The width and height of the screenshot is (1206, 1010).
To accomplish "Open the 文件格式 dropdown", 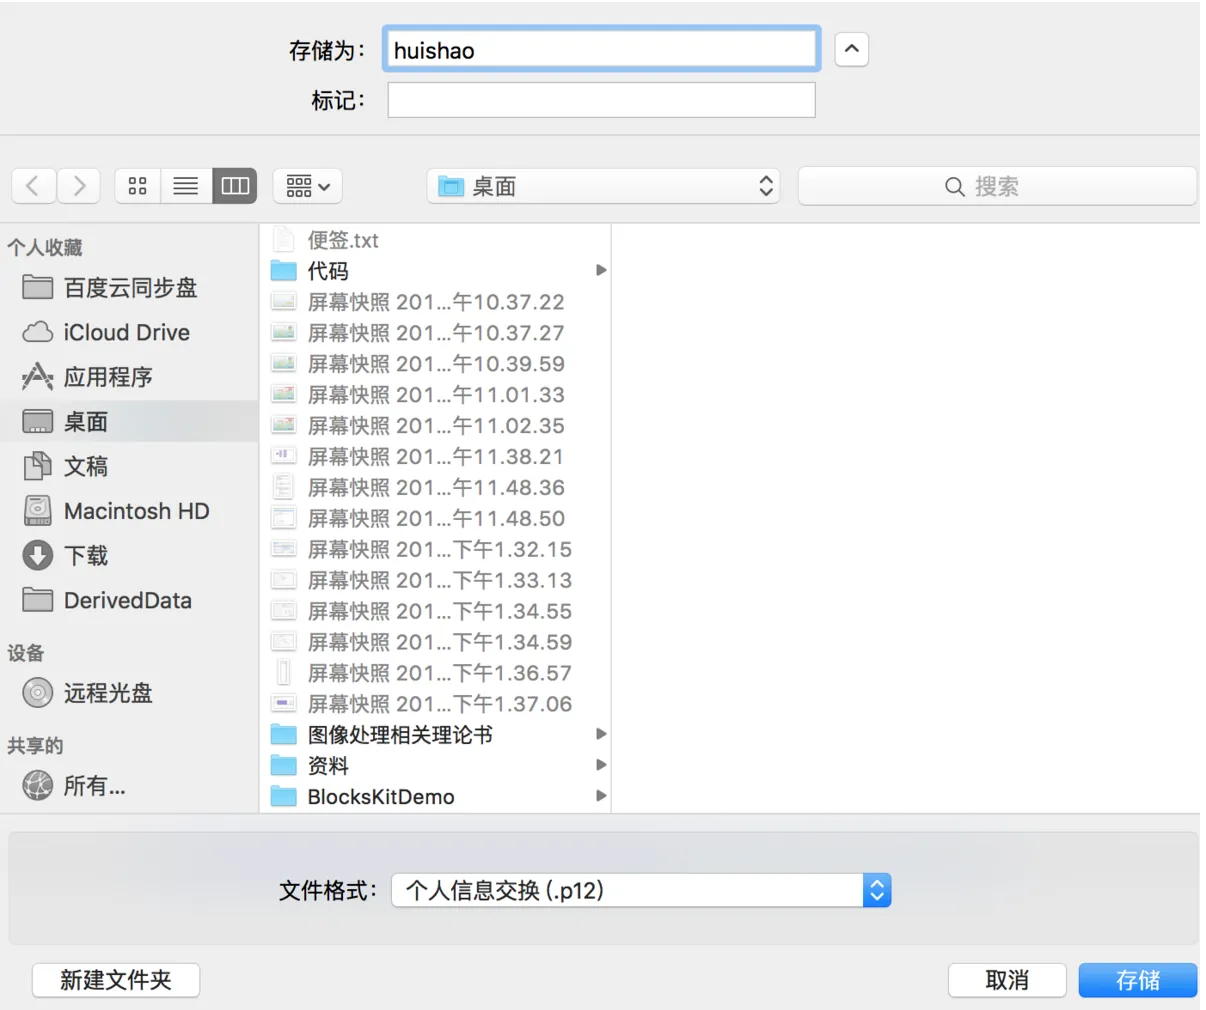I will 641,890.
